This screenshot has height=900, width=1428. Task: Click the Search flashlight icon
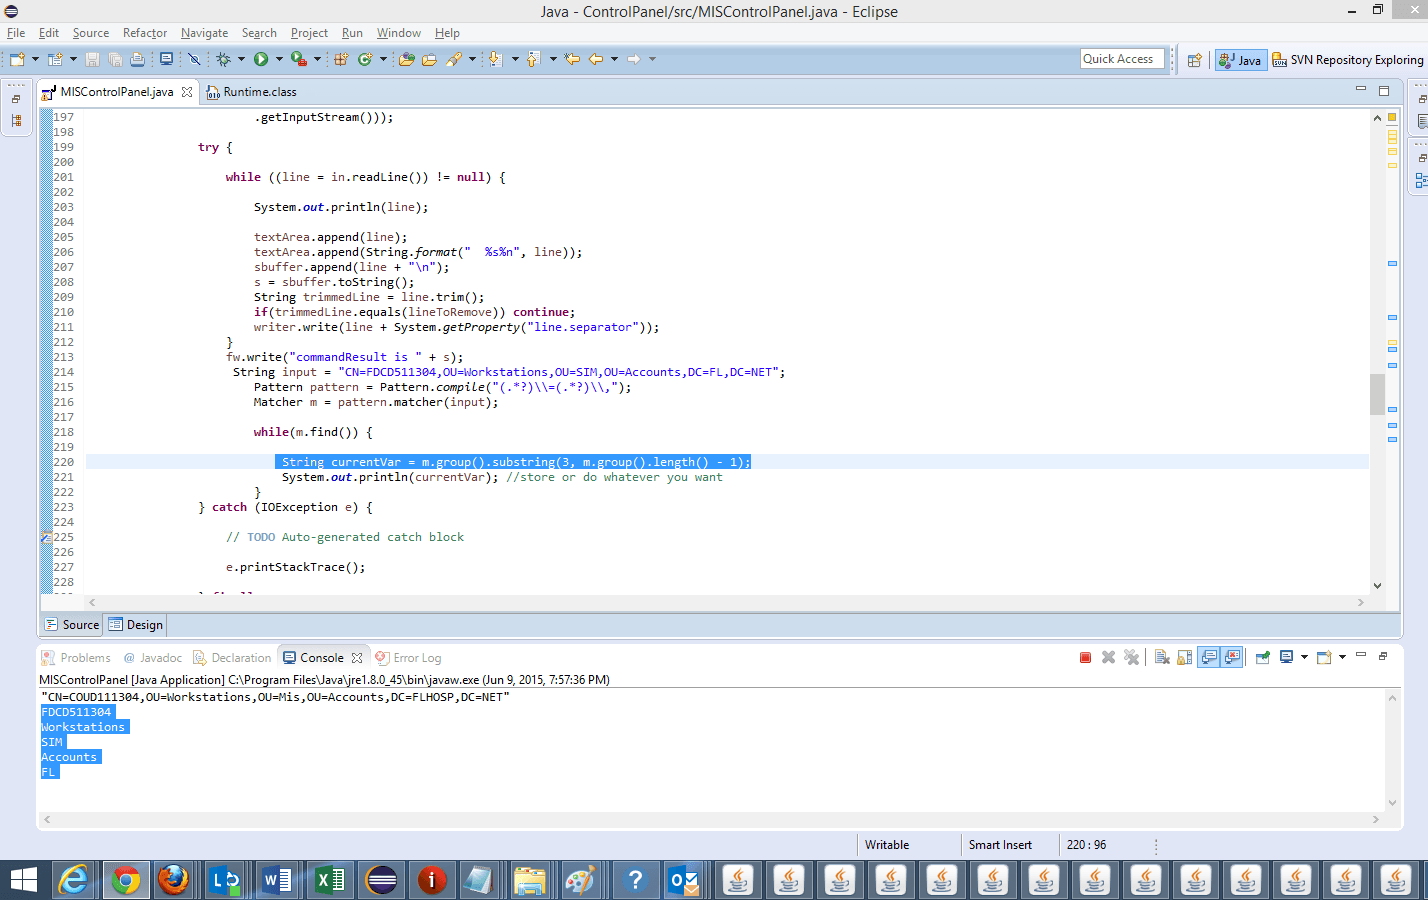pos(454,59)
